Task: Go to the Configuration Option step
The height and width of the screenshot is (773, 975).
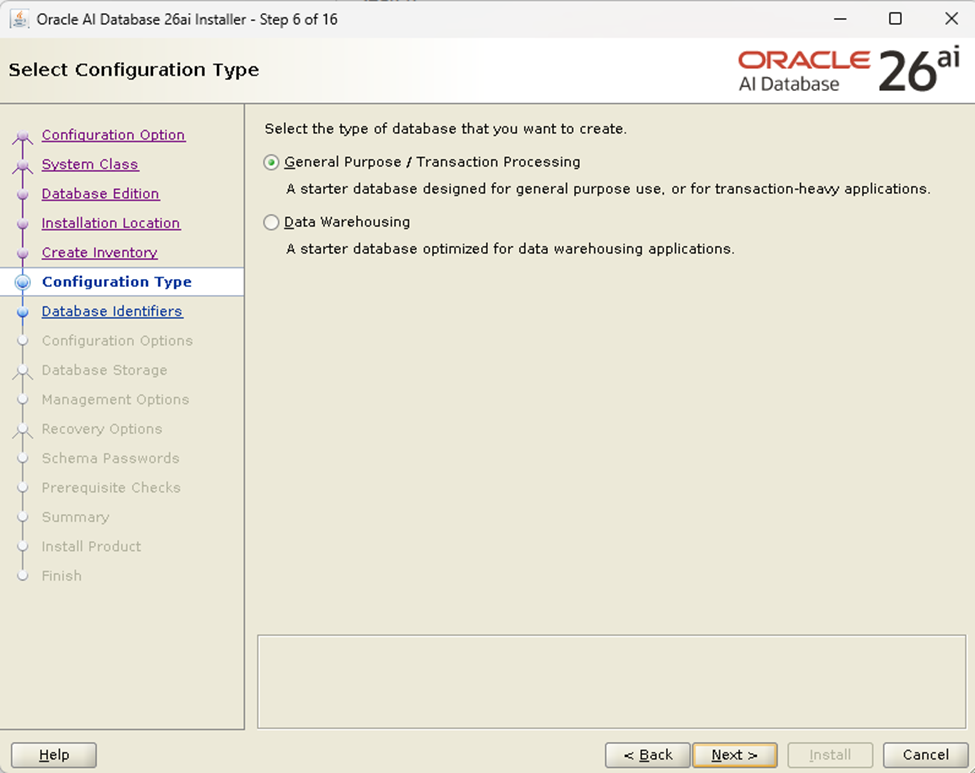Action: coord(113,135)
